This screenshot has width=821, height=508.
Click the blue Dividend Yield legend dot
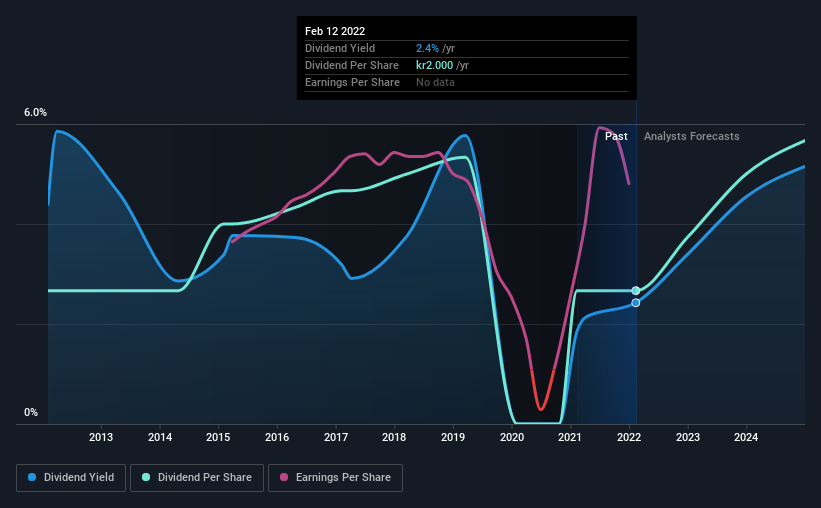pyautogui.click(x=32, y=477)
